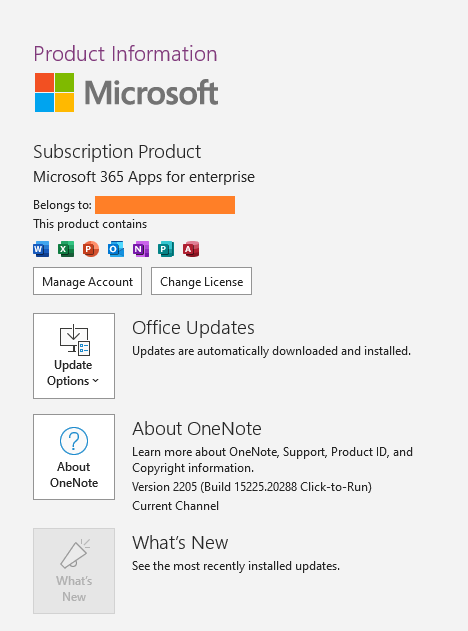The width and height of the screenshot is (468, 631).
Task: Click the Subscription Product heading
Action: click(x=117, y=152)
